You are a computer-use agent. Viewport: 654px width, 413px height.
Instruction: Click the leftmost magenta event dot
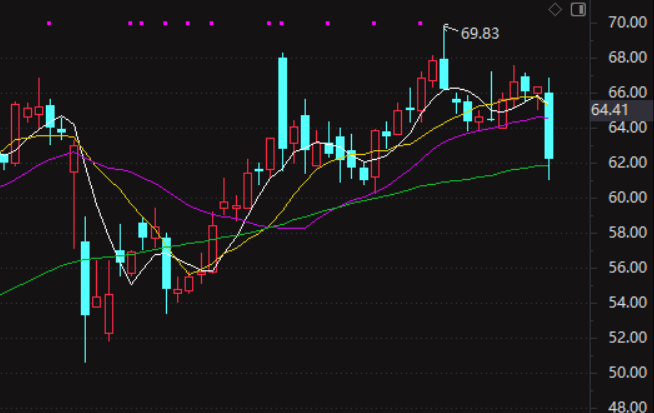[49, 23]
